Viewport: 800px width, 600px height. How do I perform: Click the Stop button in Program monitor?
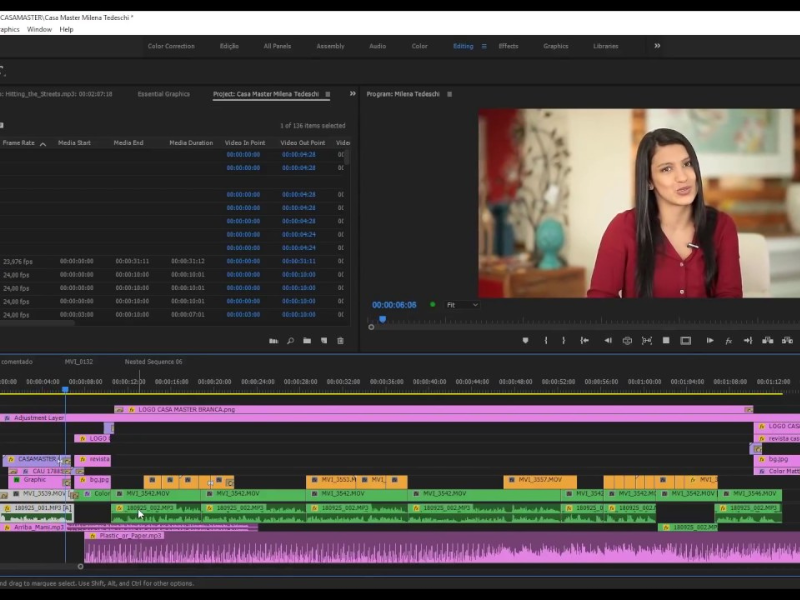pos(666,341)
